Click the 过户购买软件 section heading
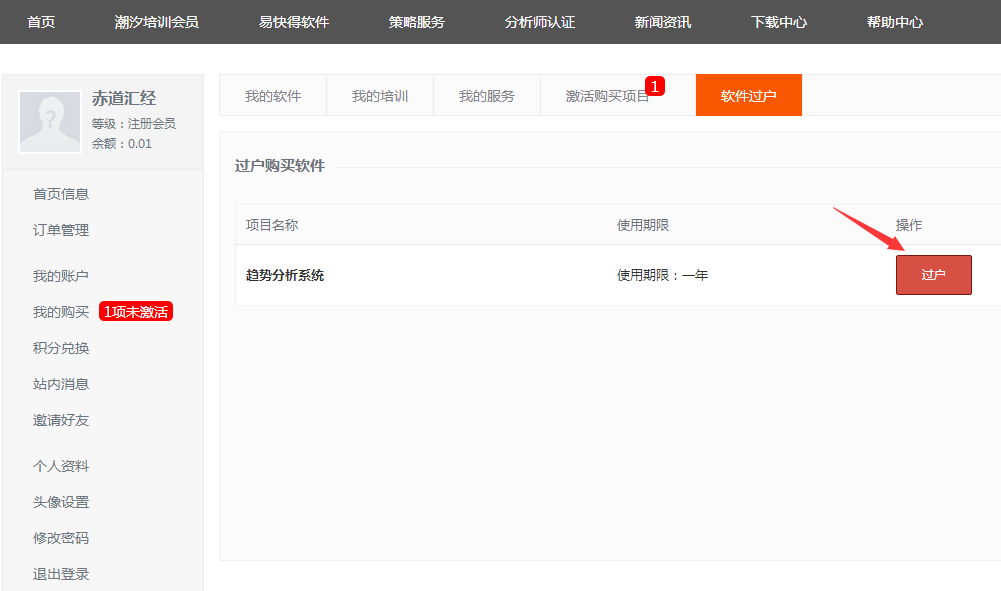Image resolution: width=1001 pixels, height=591 pixels. point(280,166)
